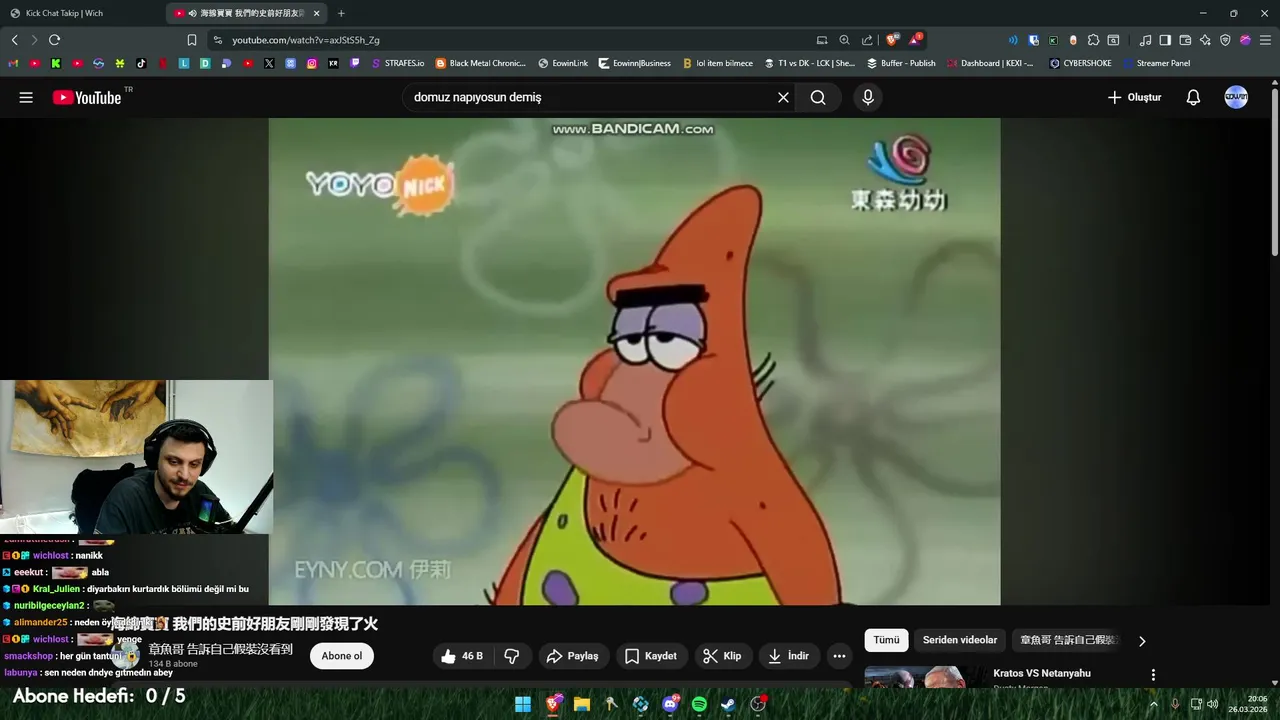Screen dimensions: 1280x720
Task: Open more actions ellipsis under video
Action: 839,656
